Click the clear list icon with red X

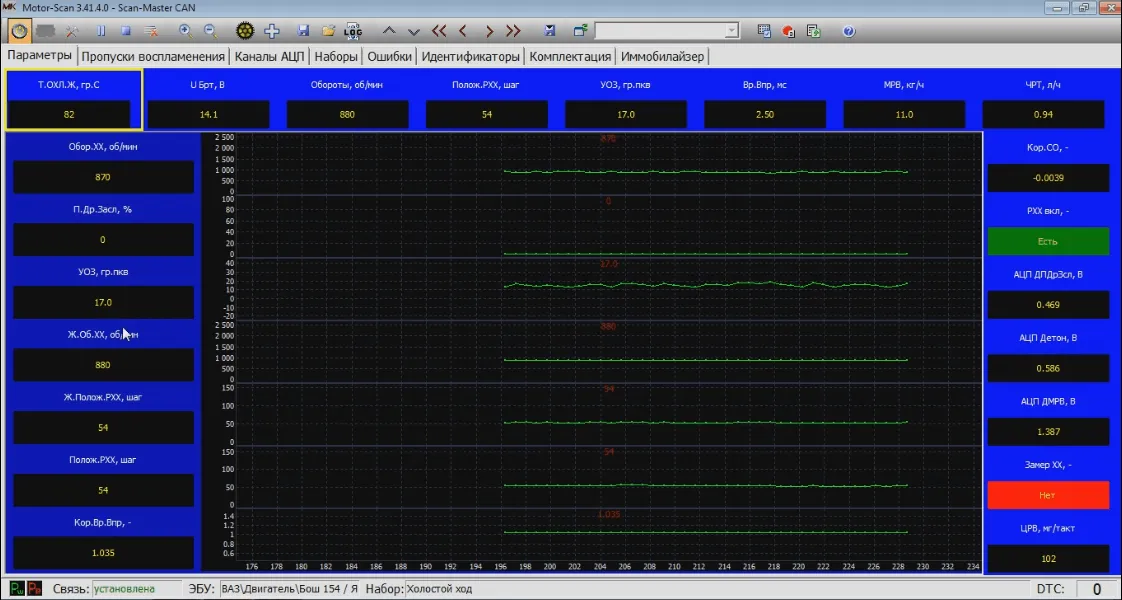pyautogui.click(x=151, y=31)
